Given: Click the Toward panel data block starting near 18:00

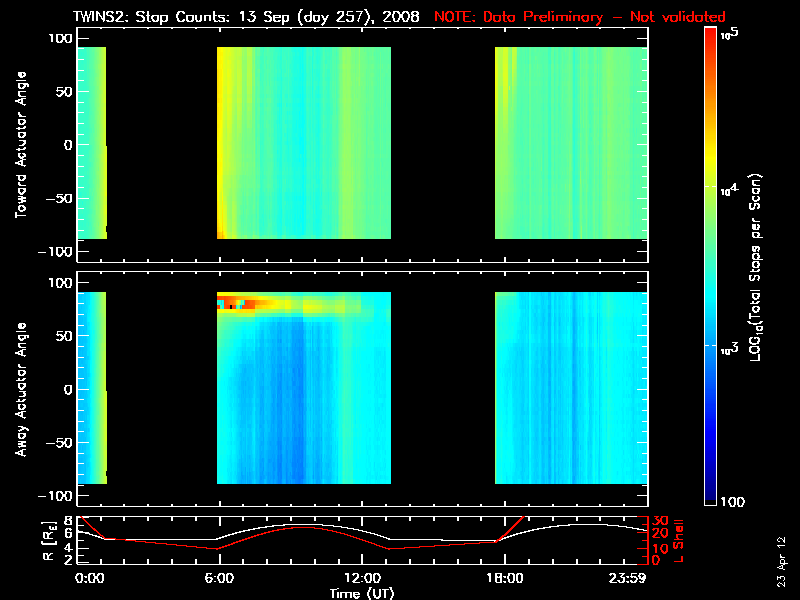Looking at the screenshot, I should point(571,143).
